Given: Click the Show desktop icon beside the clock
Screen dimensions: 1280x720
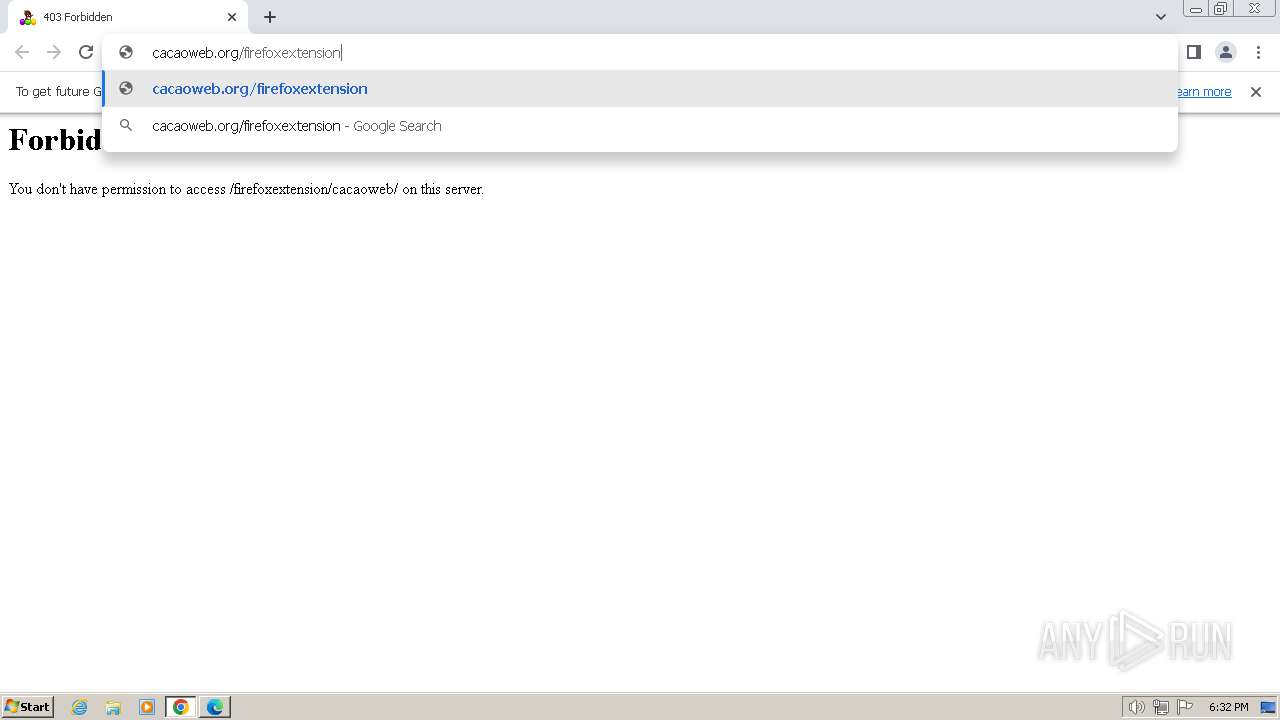Looking at the screenshot, I should click(1268, 707).
